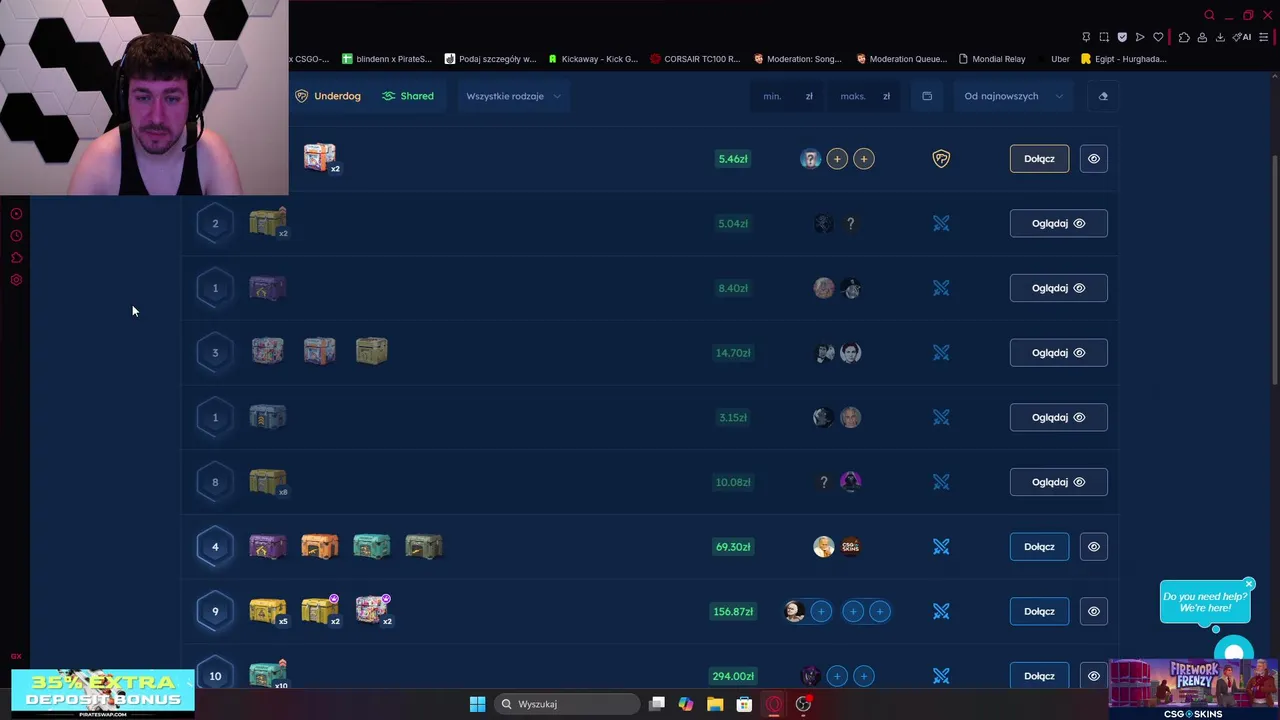Watch the 5.46zł battle via eye icon
The image size is (1280, 720).
click(1094, 158)
